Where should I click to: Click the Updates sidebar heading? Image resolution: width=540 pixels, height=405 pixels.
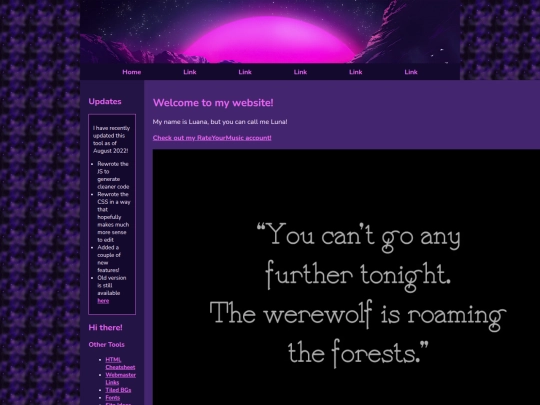(x=105, y=102)
